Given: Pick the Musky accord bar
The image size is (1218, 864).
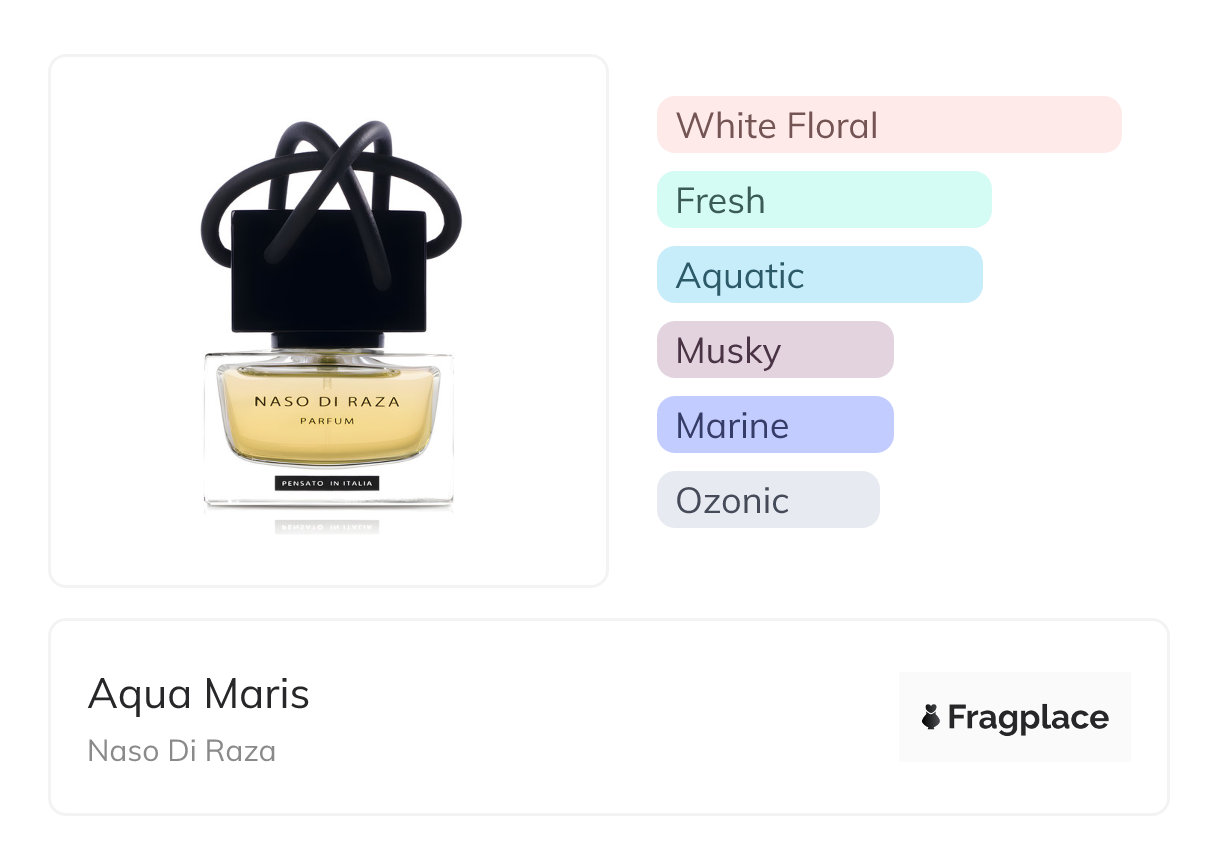Looking at the screenshot, I should 774,350.
